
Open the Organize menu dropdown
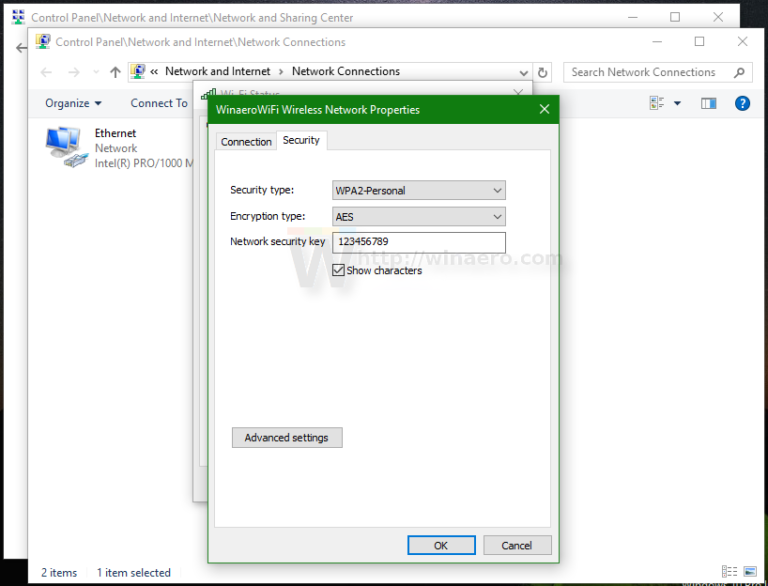(x=73, y=103)
